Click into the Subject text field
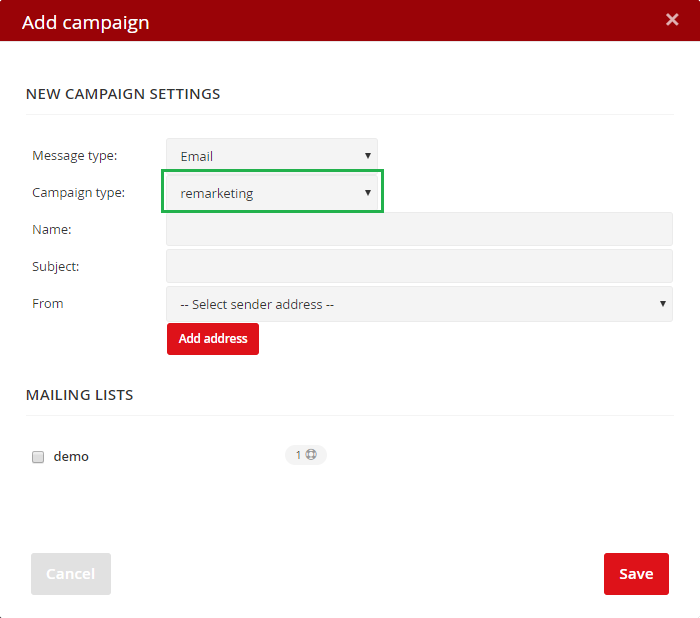Image resolution: width=700 pixels, height=618 pixels. coord(419,266)
